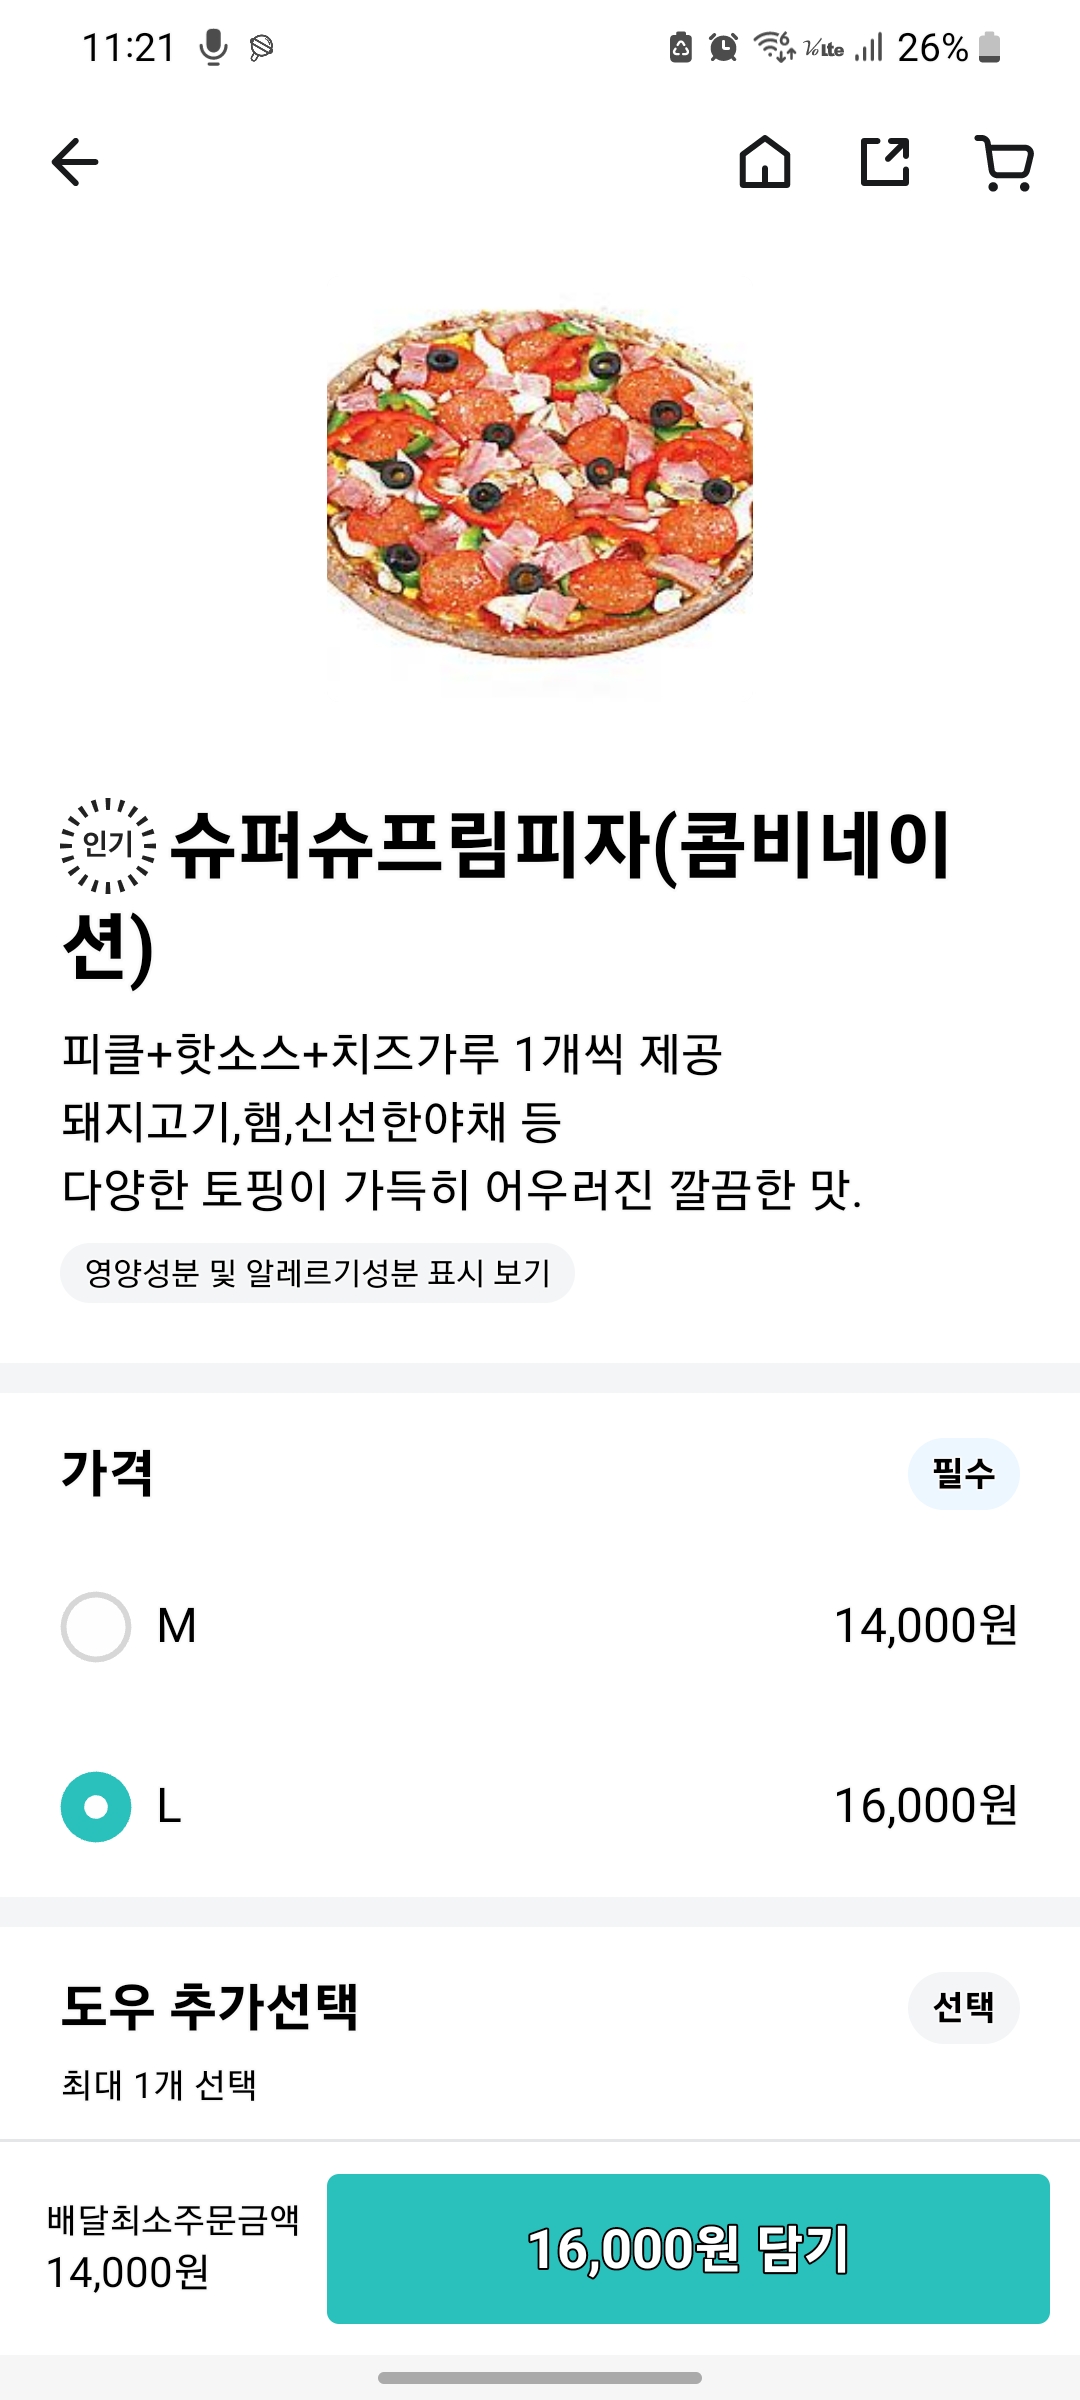Tap the bottom navigation gesture bar
This screenshot has height=2400, width=1080.
point(540,2377)
